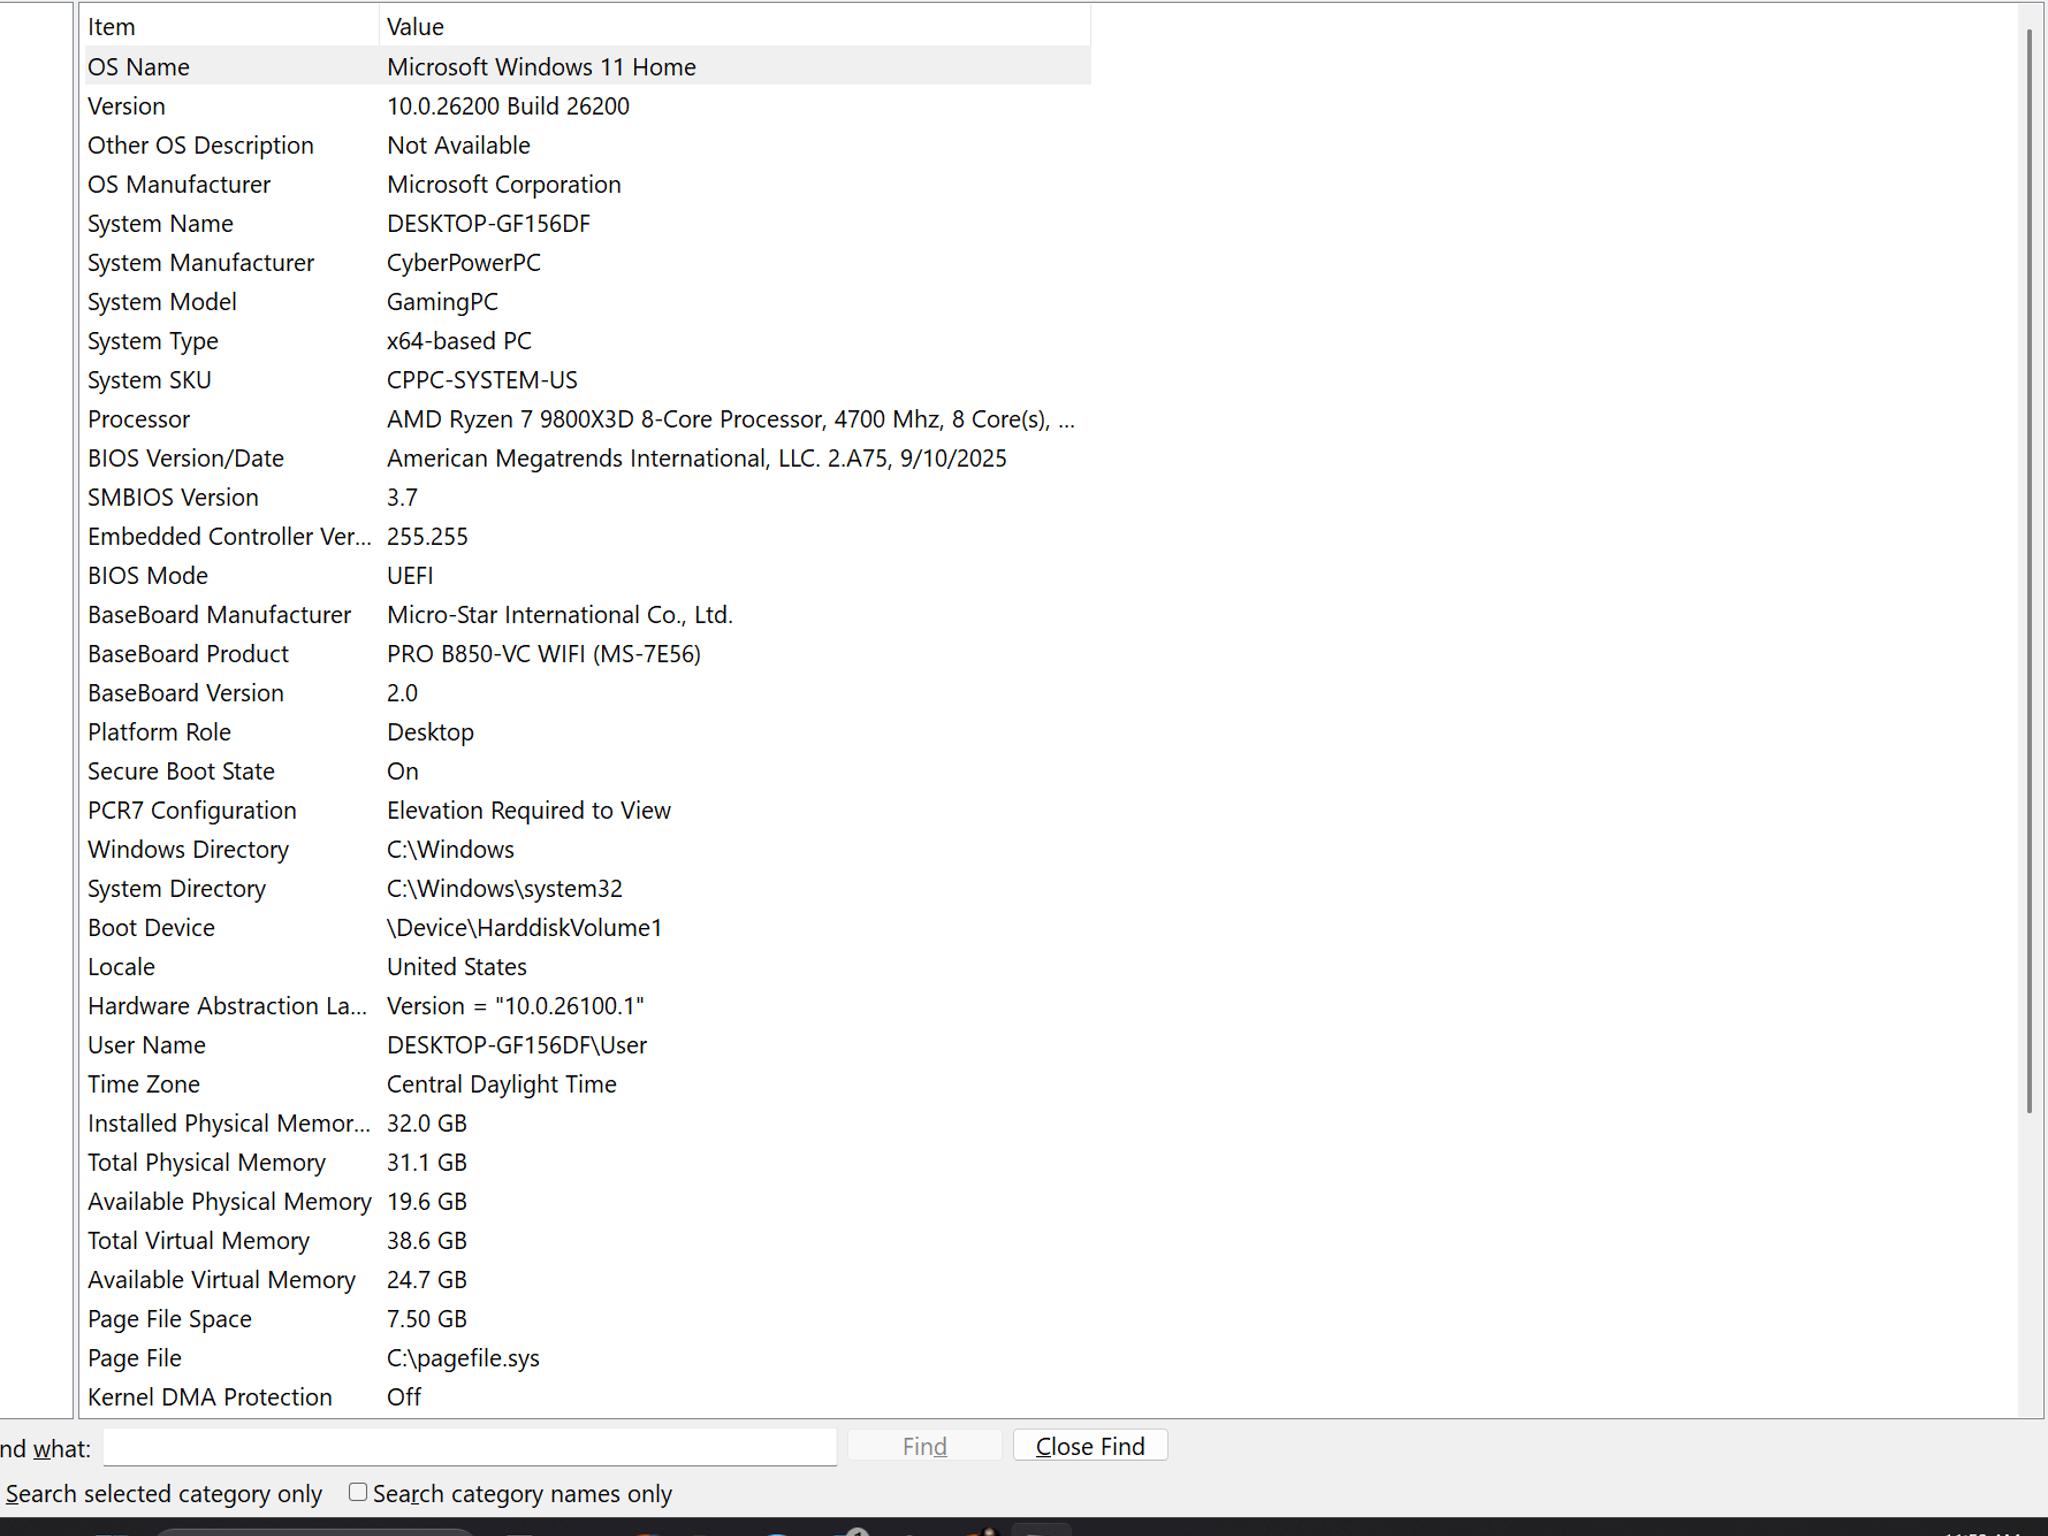The height and width of the screenshot is (1536, 2048).
Task: Focus the 'Find what' text field
Action: click(x=470, y=1446)
